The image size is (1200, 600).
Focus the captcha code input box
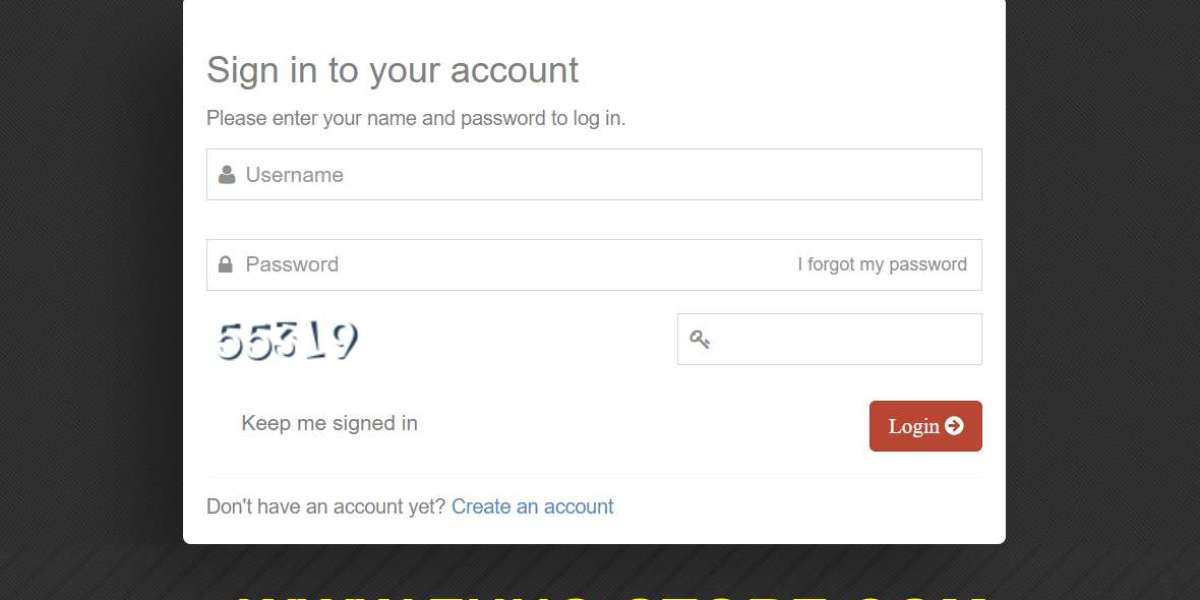click(x=829, y=339)
